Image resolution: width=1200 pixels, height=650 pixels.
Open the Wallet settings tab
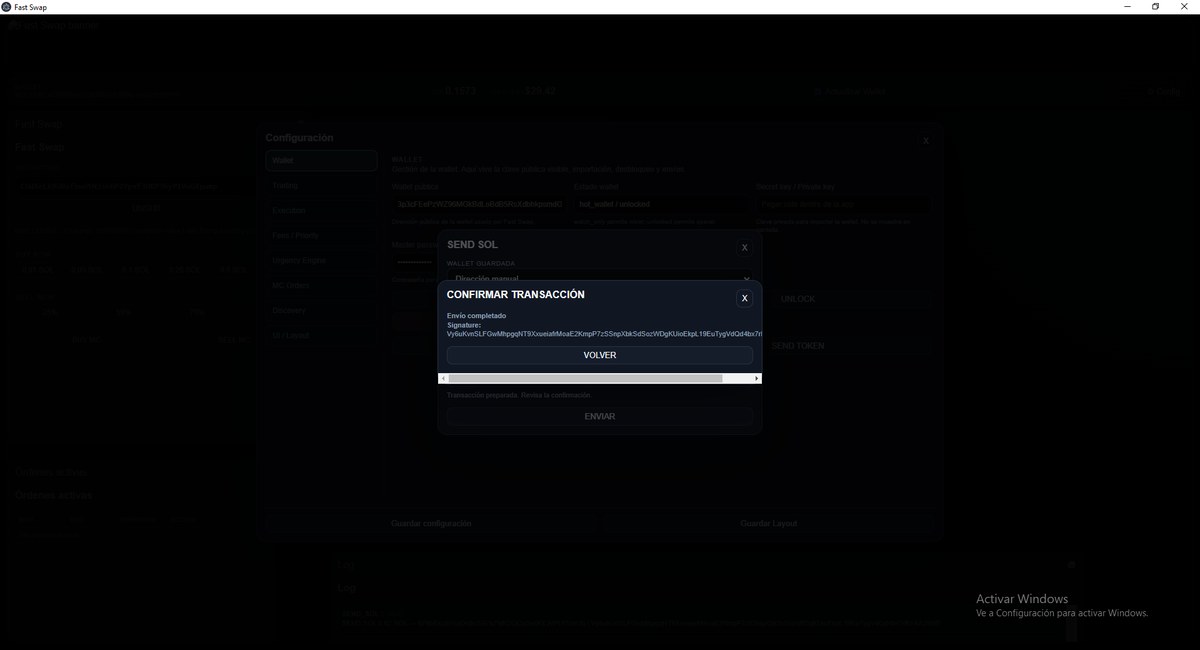[x=321, y=160]
